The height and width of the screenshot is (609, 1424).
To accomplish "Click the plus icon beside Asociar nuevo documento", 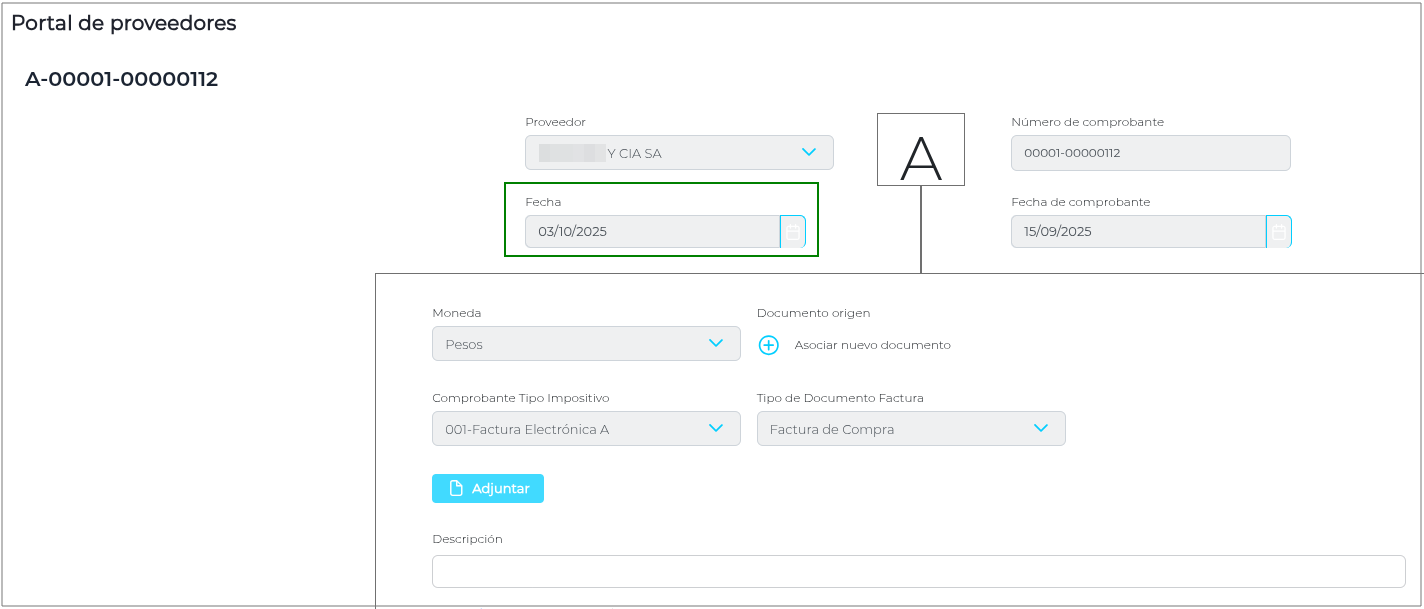I will tap(768, 345).
